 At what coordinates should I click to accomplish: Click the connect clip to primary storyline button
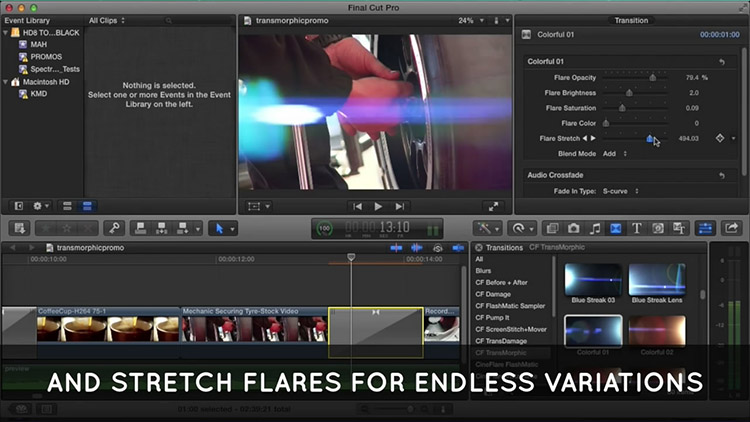click(x=141, y=228)
